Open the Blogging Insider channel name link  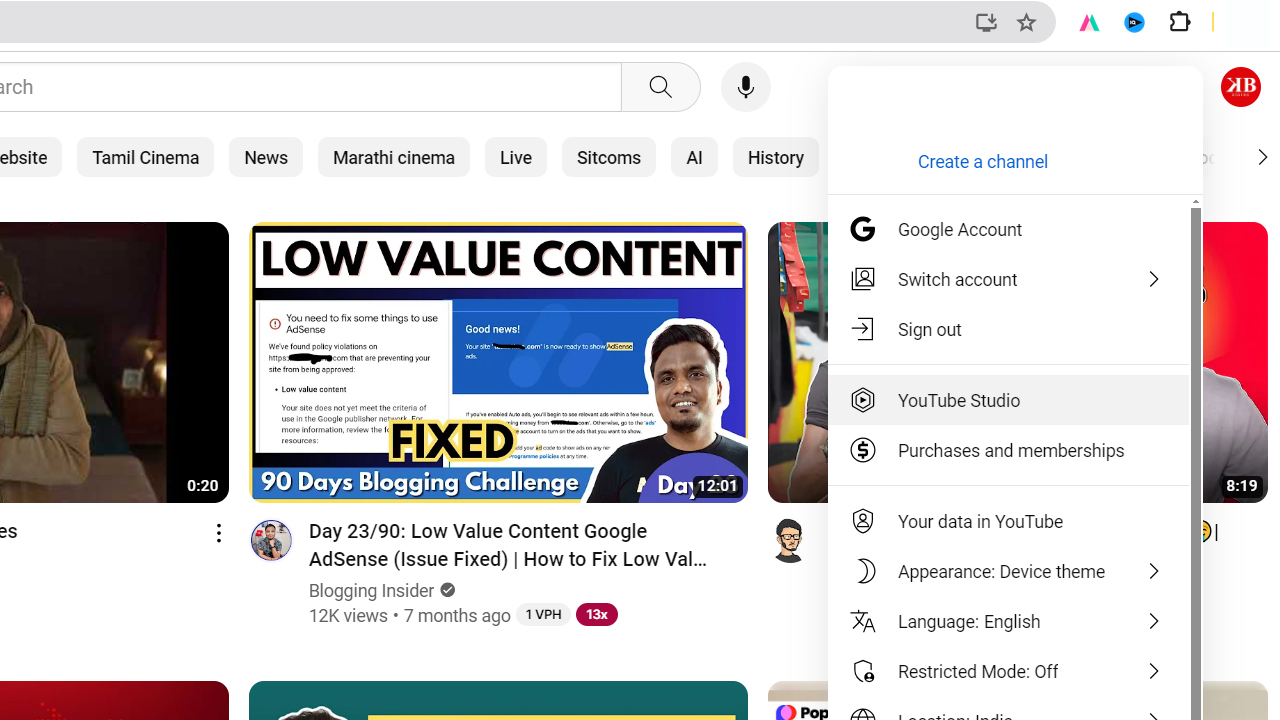(x=371, y=590)
